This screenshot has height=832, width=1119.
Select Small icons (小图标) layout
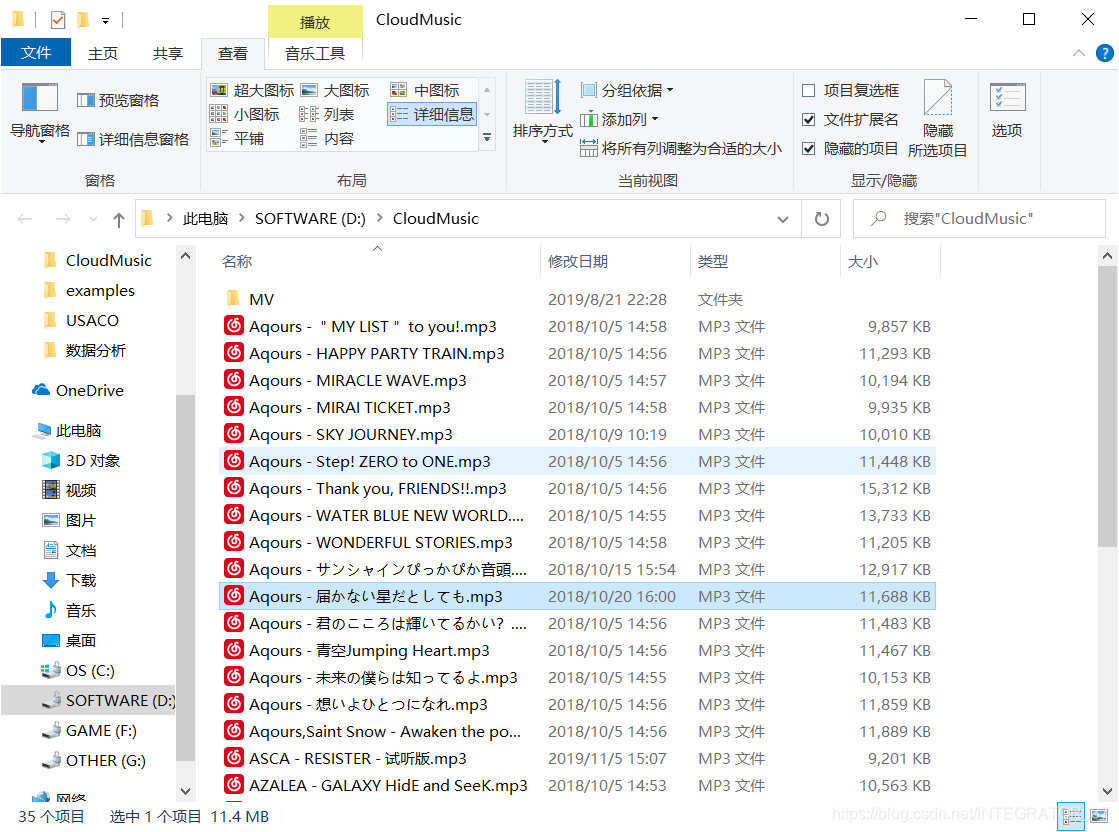[x=245, y=114]
